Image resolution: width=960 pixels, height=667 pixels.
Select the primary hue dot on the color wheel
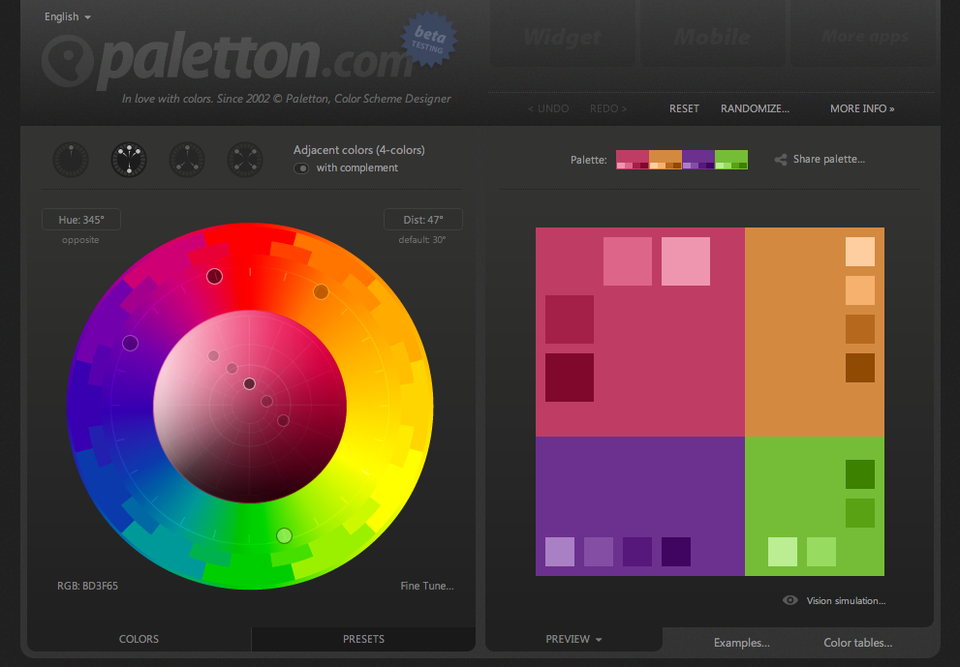coord(214,276)
